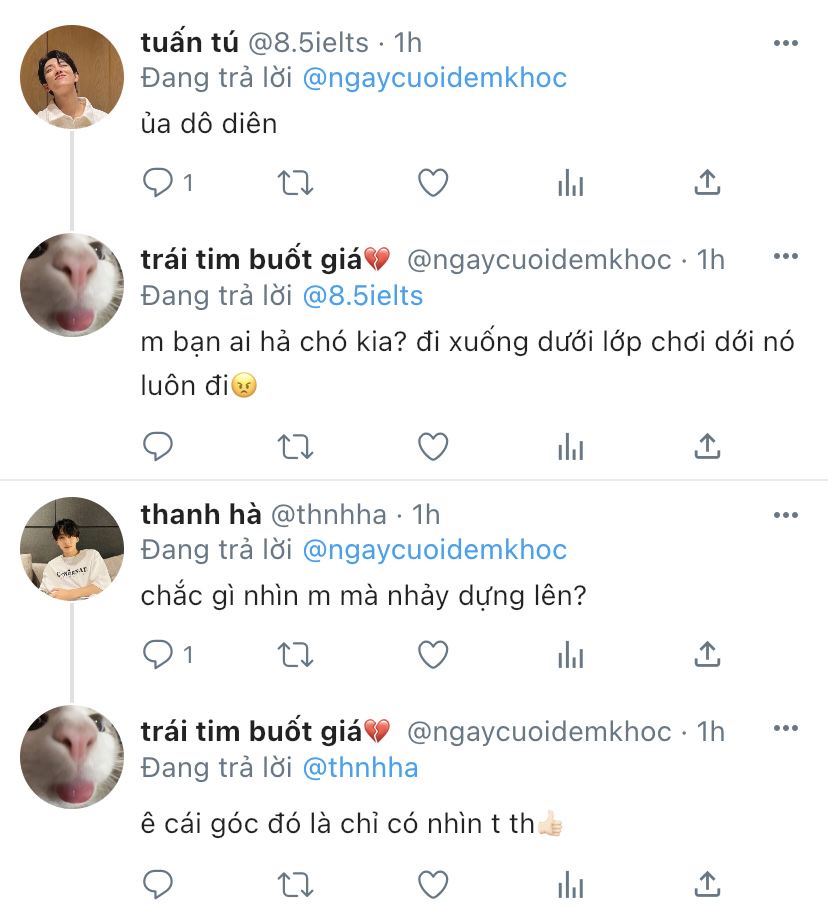Share tuấn tú's "ủa dô diên" tweet

coord(707,183)
